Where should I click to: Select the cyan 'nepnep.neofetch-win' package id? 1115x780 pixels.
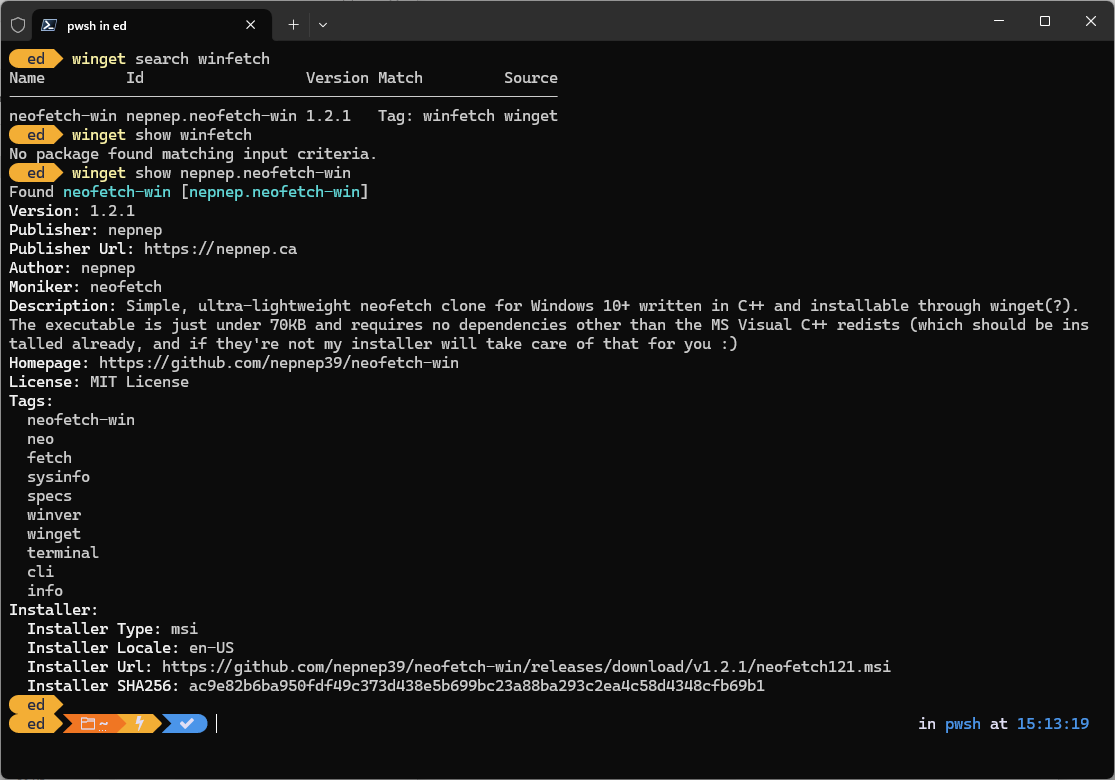tap(277, 191)
